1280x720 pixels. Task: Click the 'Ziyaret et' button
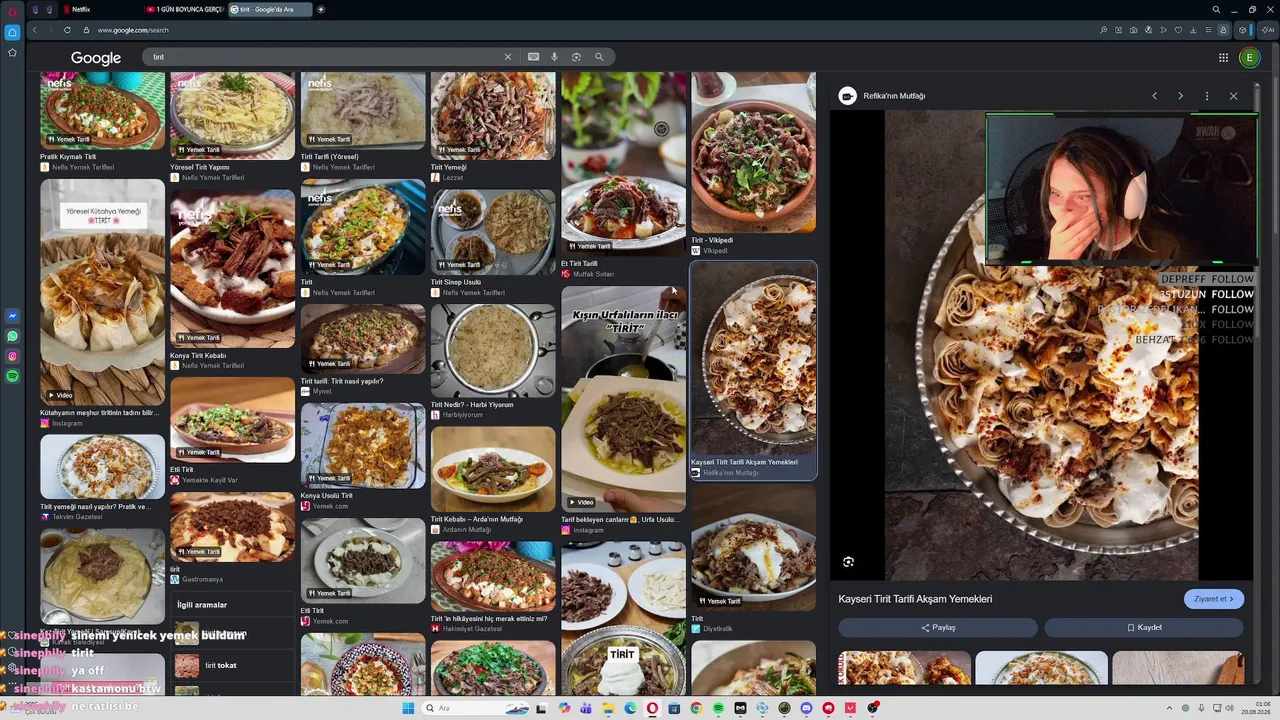click(x=1214, y=599)
